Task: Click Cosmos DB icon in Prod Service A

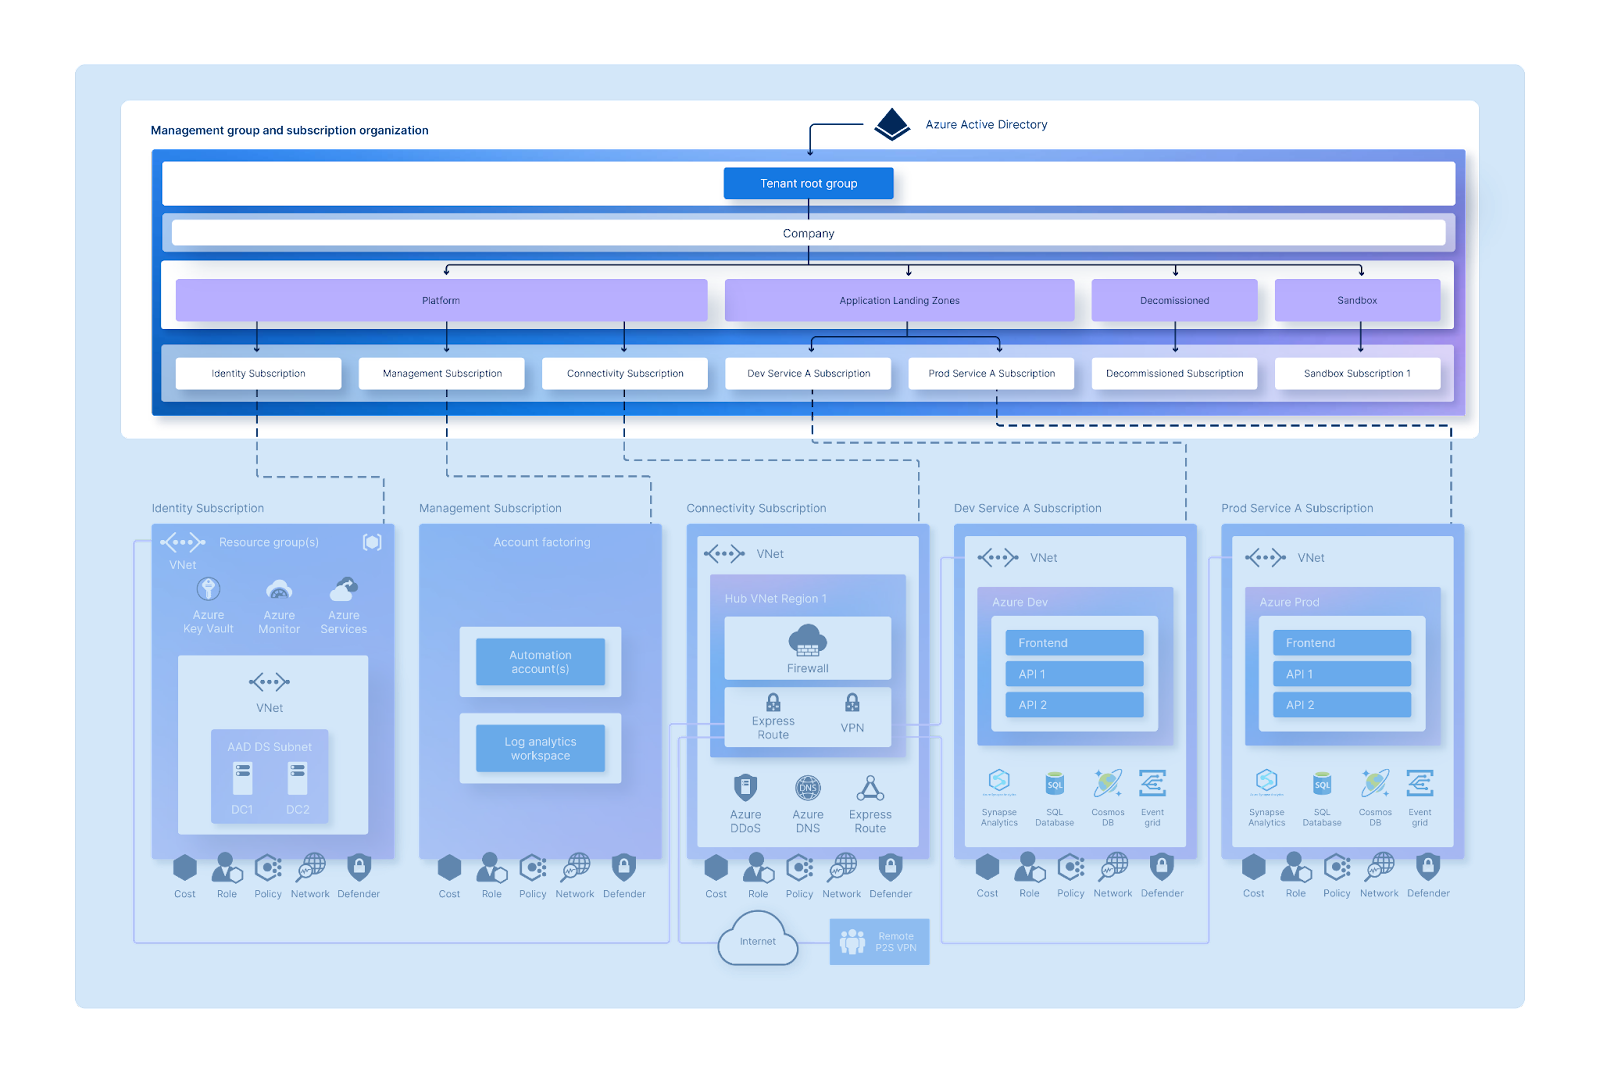Action: point(1375,782)
